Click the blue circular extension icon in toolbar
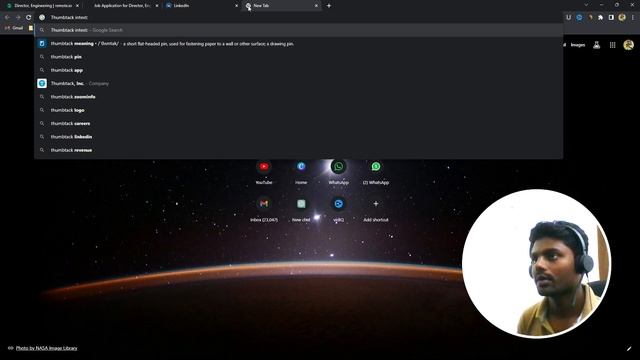 click(x=579, y=18)
